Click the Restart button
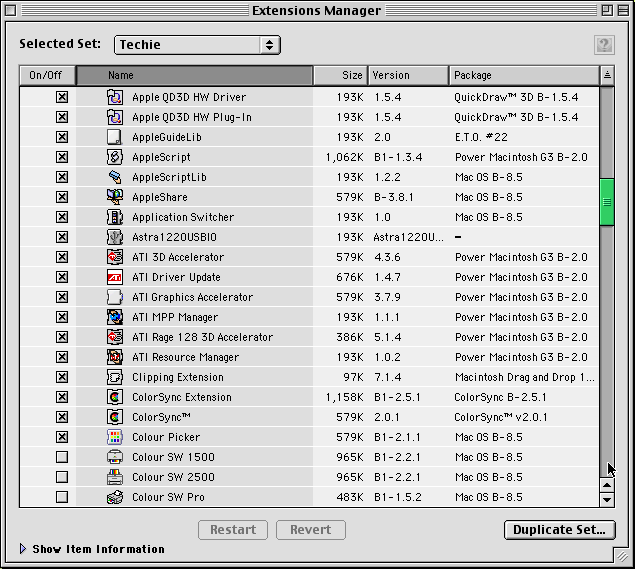The height and width of the screenshot is (569, 635). 233,530
